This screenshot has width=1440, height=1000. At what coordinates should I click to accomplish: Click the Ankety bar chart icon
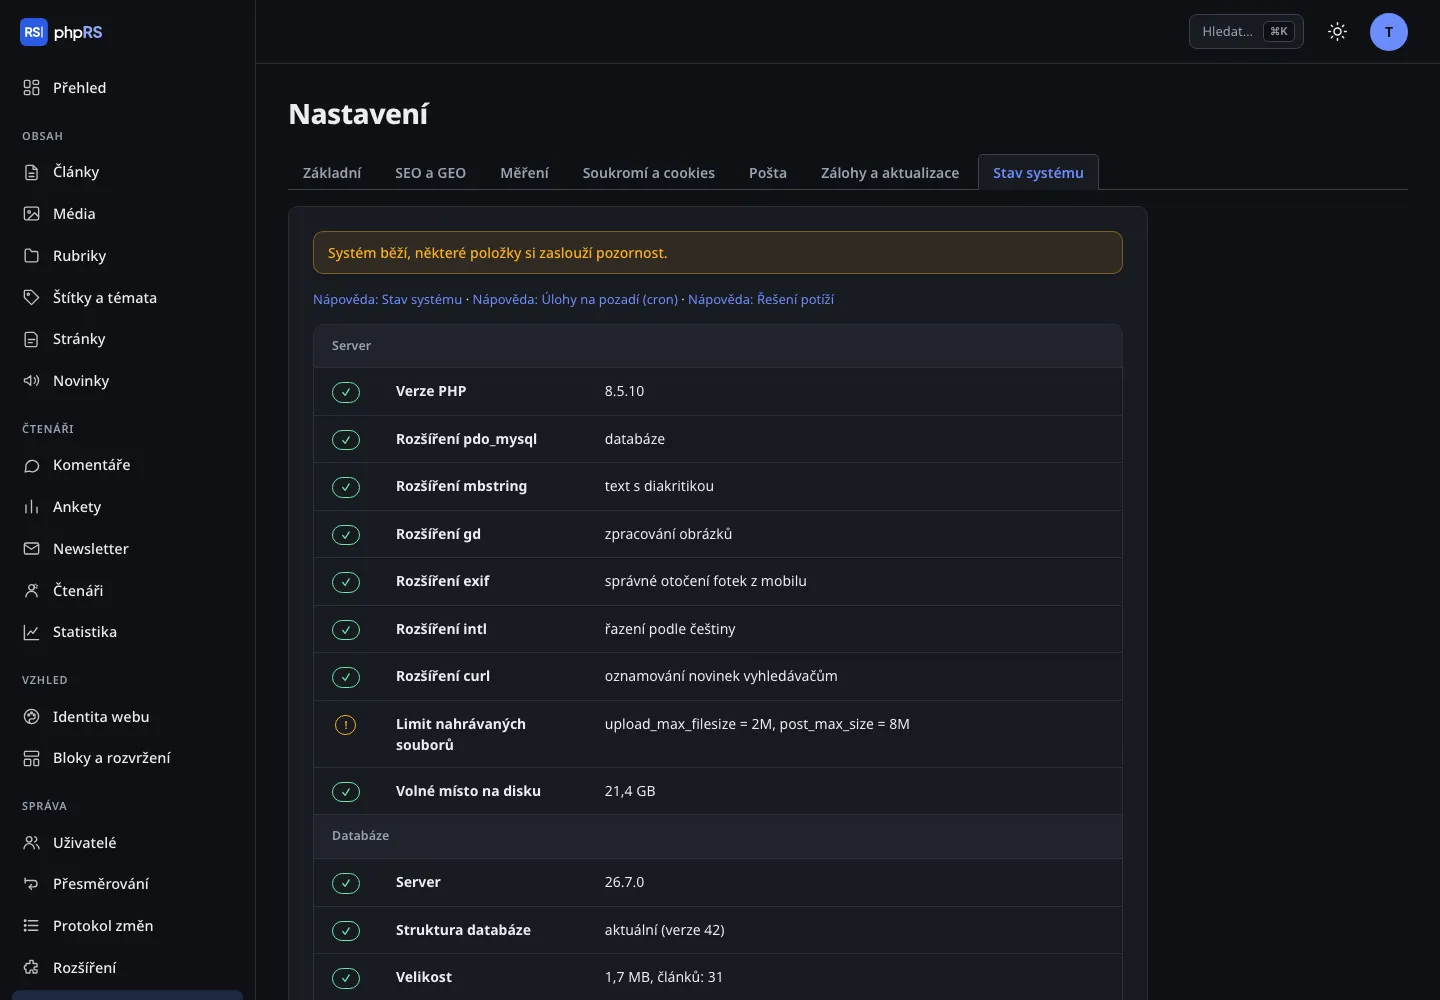point(32,507)
